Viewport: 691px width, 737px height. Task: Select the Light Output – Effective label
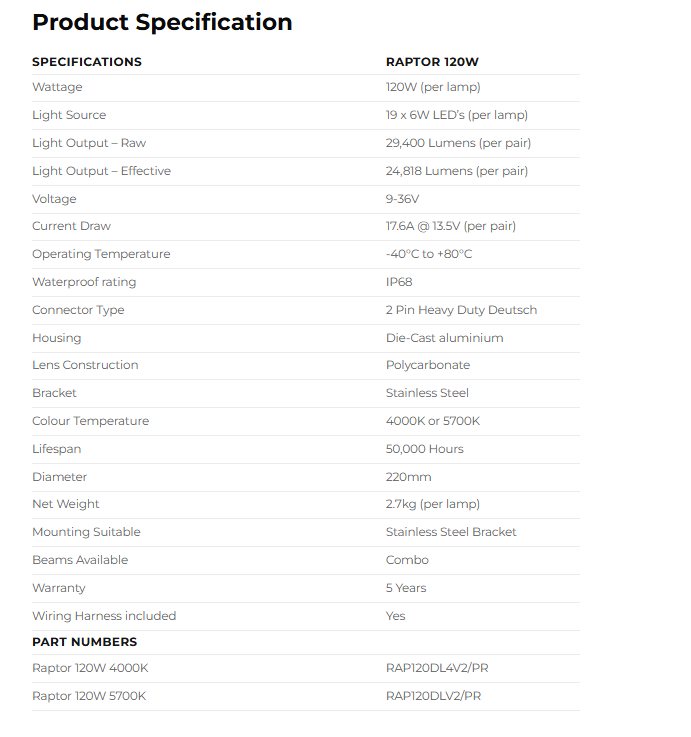pos(101,171)
